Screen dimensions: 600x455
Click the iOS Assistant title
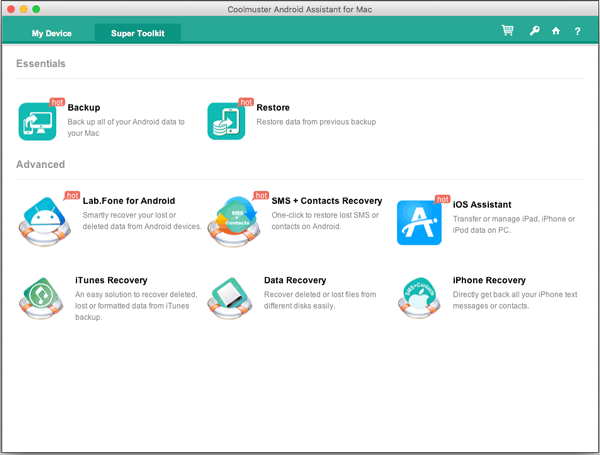point(482,205)
